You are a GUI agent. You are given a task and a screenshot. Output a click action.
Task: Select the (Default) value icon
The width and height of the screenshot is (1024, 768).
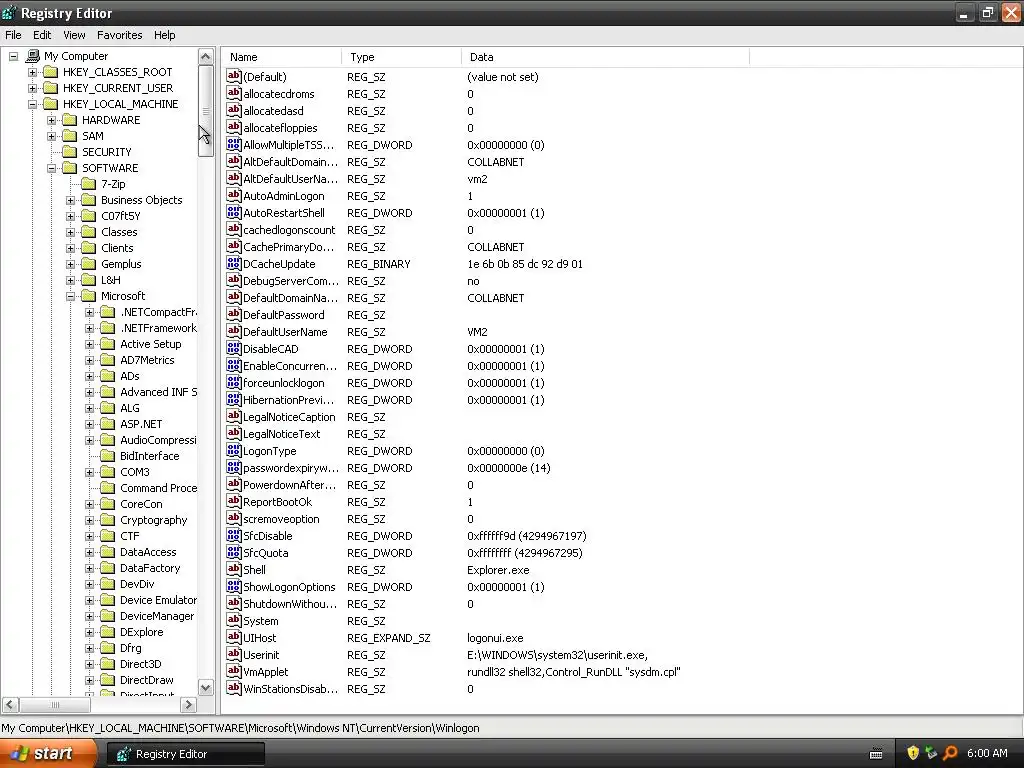point(234,76)
